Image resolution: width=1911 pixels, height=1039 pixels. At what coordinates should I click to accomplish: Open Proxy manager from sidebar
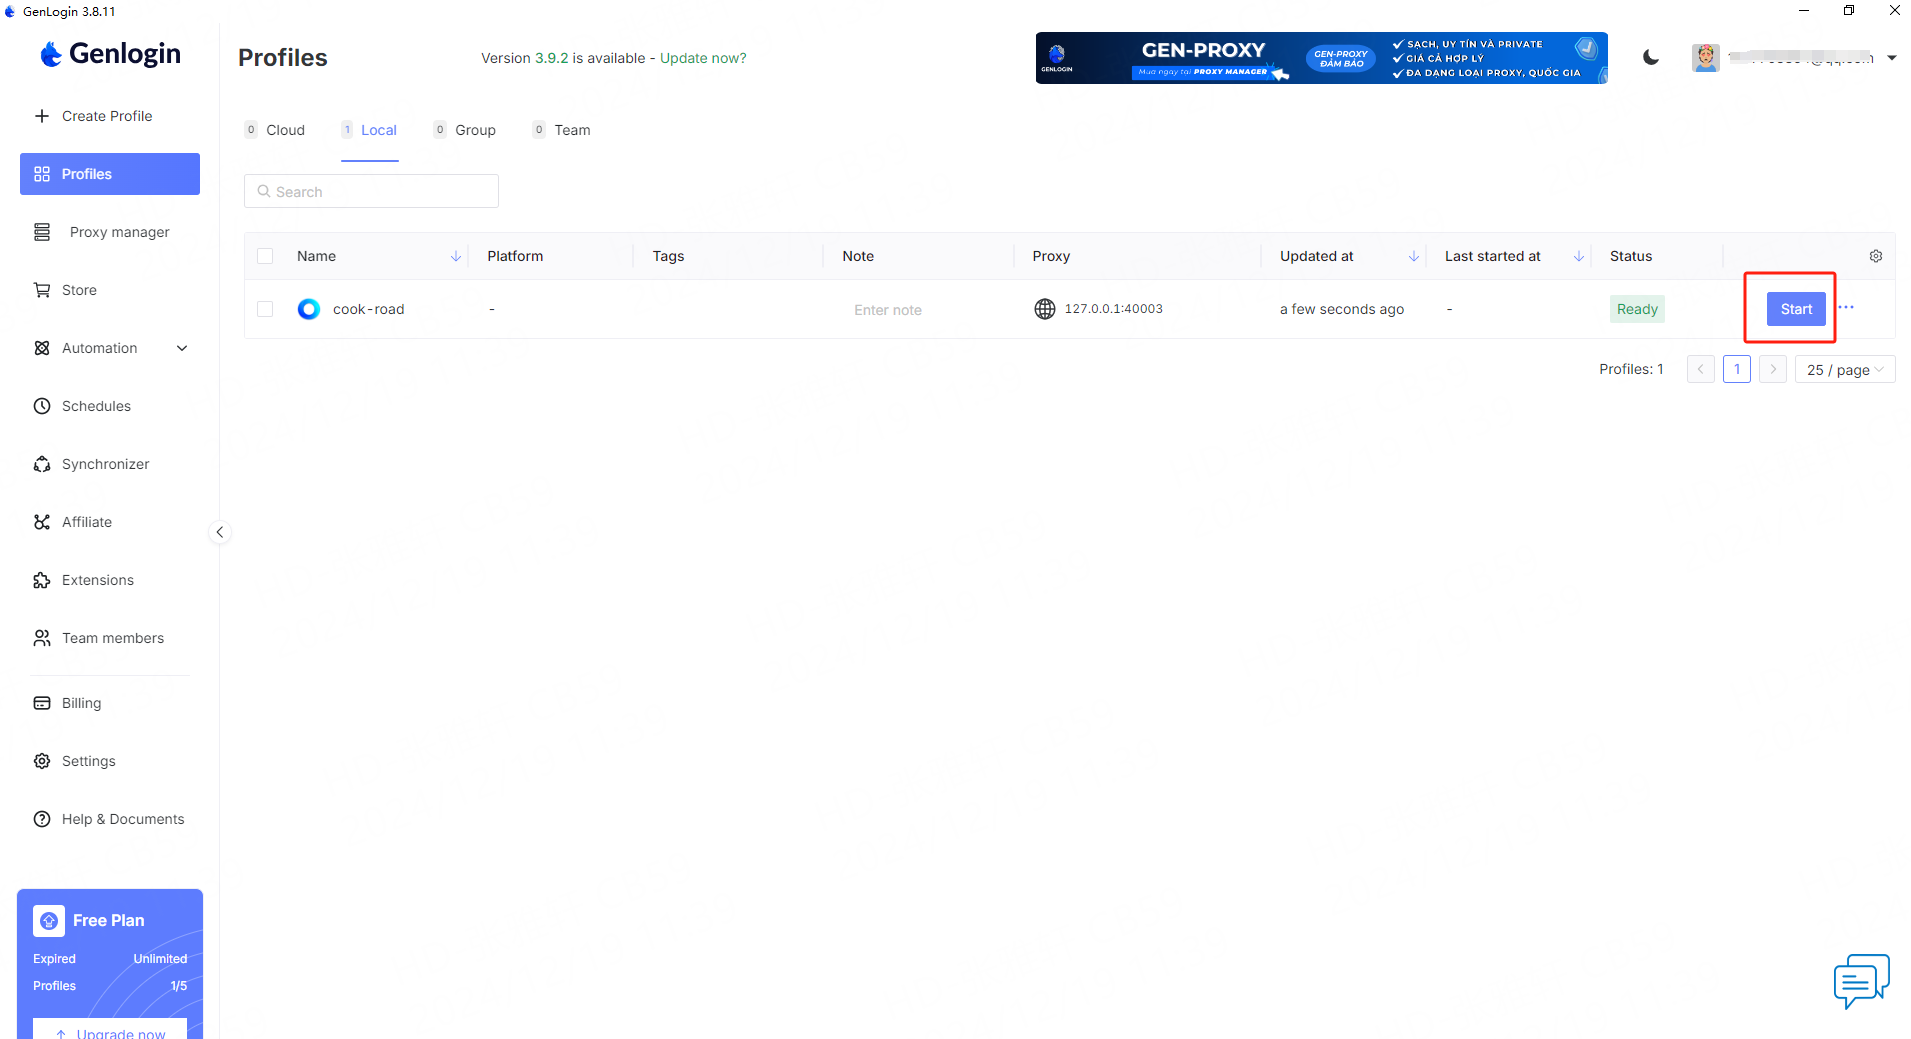(x=119, y=232)
